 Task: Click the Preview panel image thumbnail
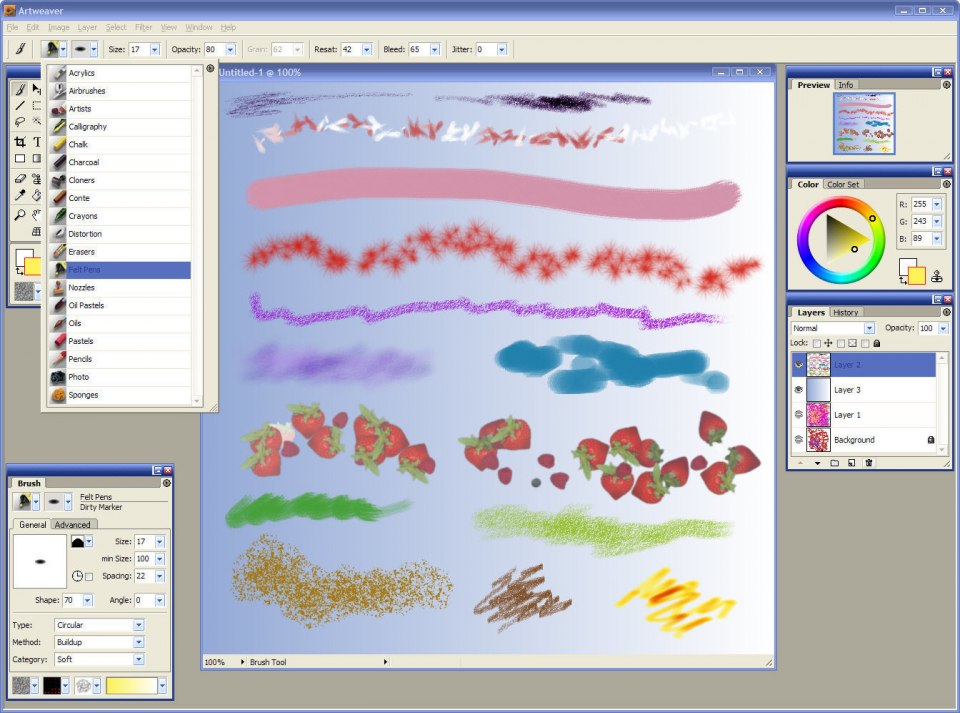pyautogui.click(x=864, y=124)
